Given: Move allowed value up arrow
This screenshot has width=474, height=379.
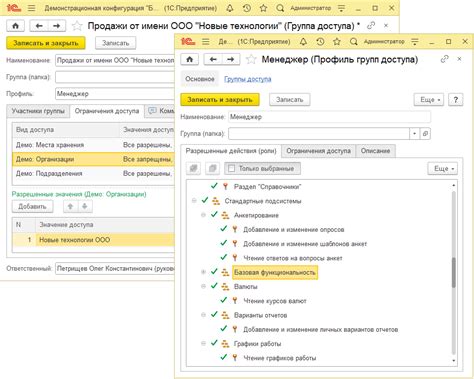Looking at the screenshot, I should tap(70, 207).
